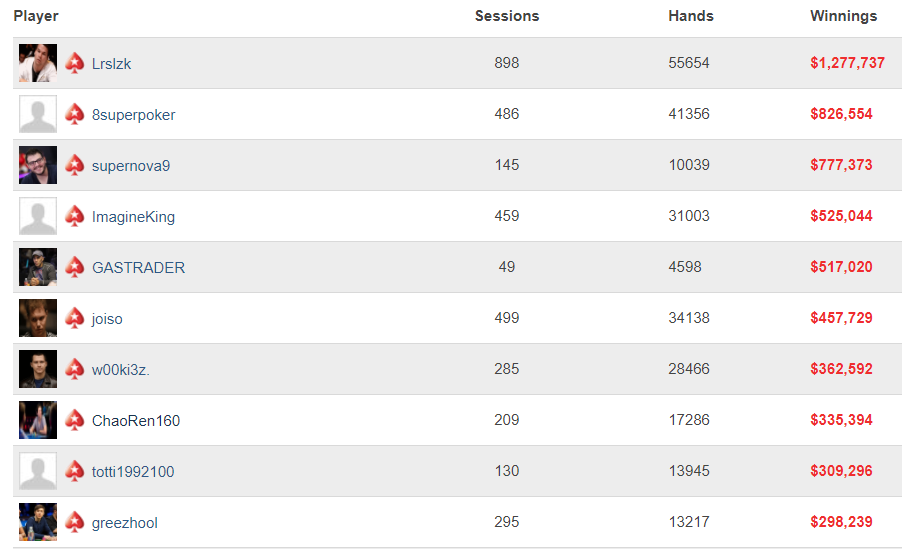Click the GASTRADER avatar thumbnail
The height and width of the screenshot is (549, 908).
tap(38, 267)
